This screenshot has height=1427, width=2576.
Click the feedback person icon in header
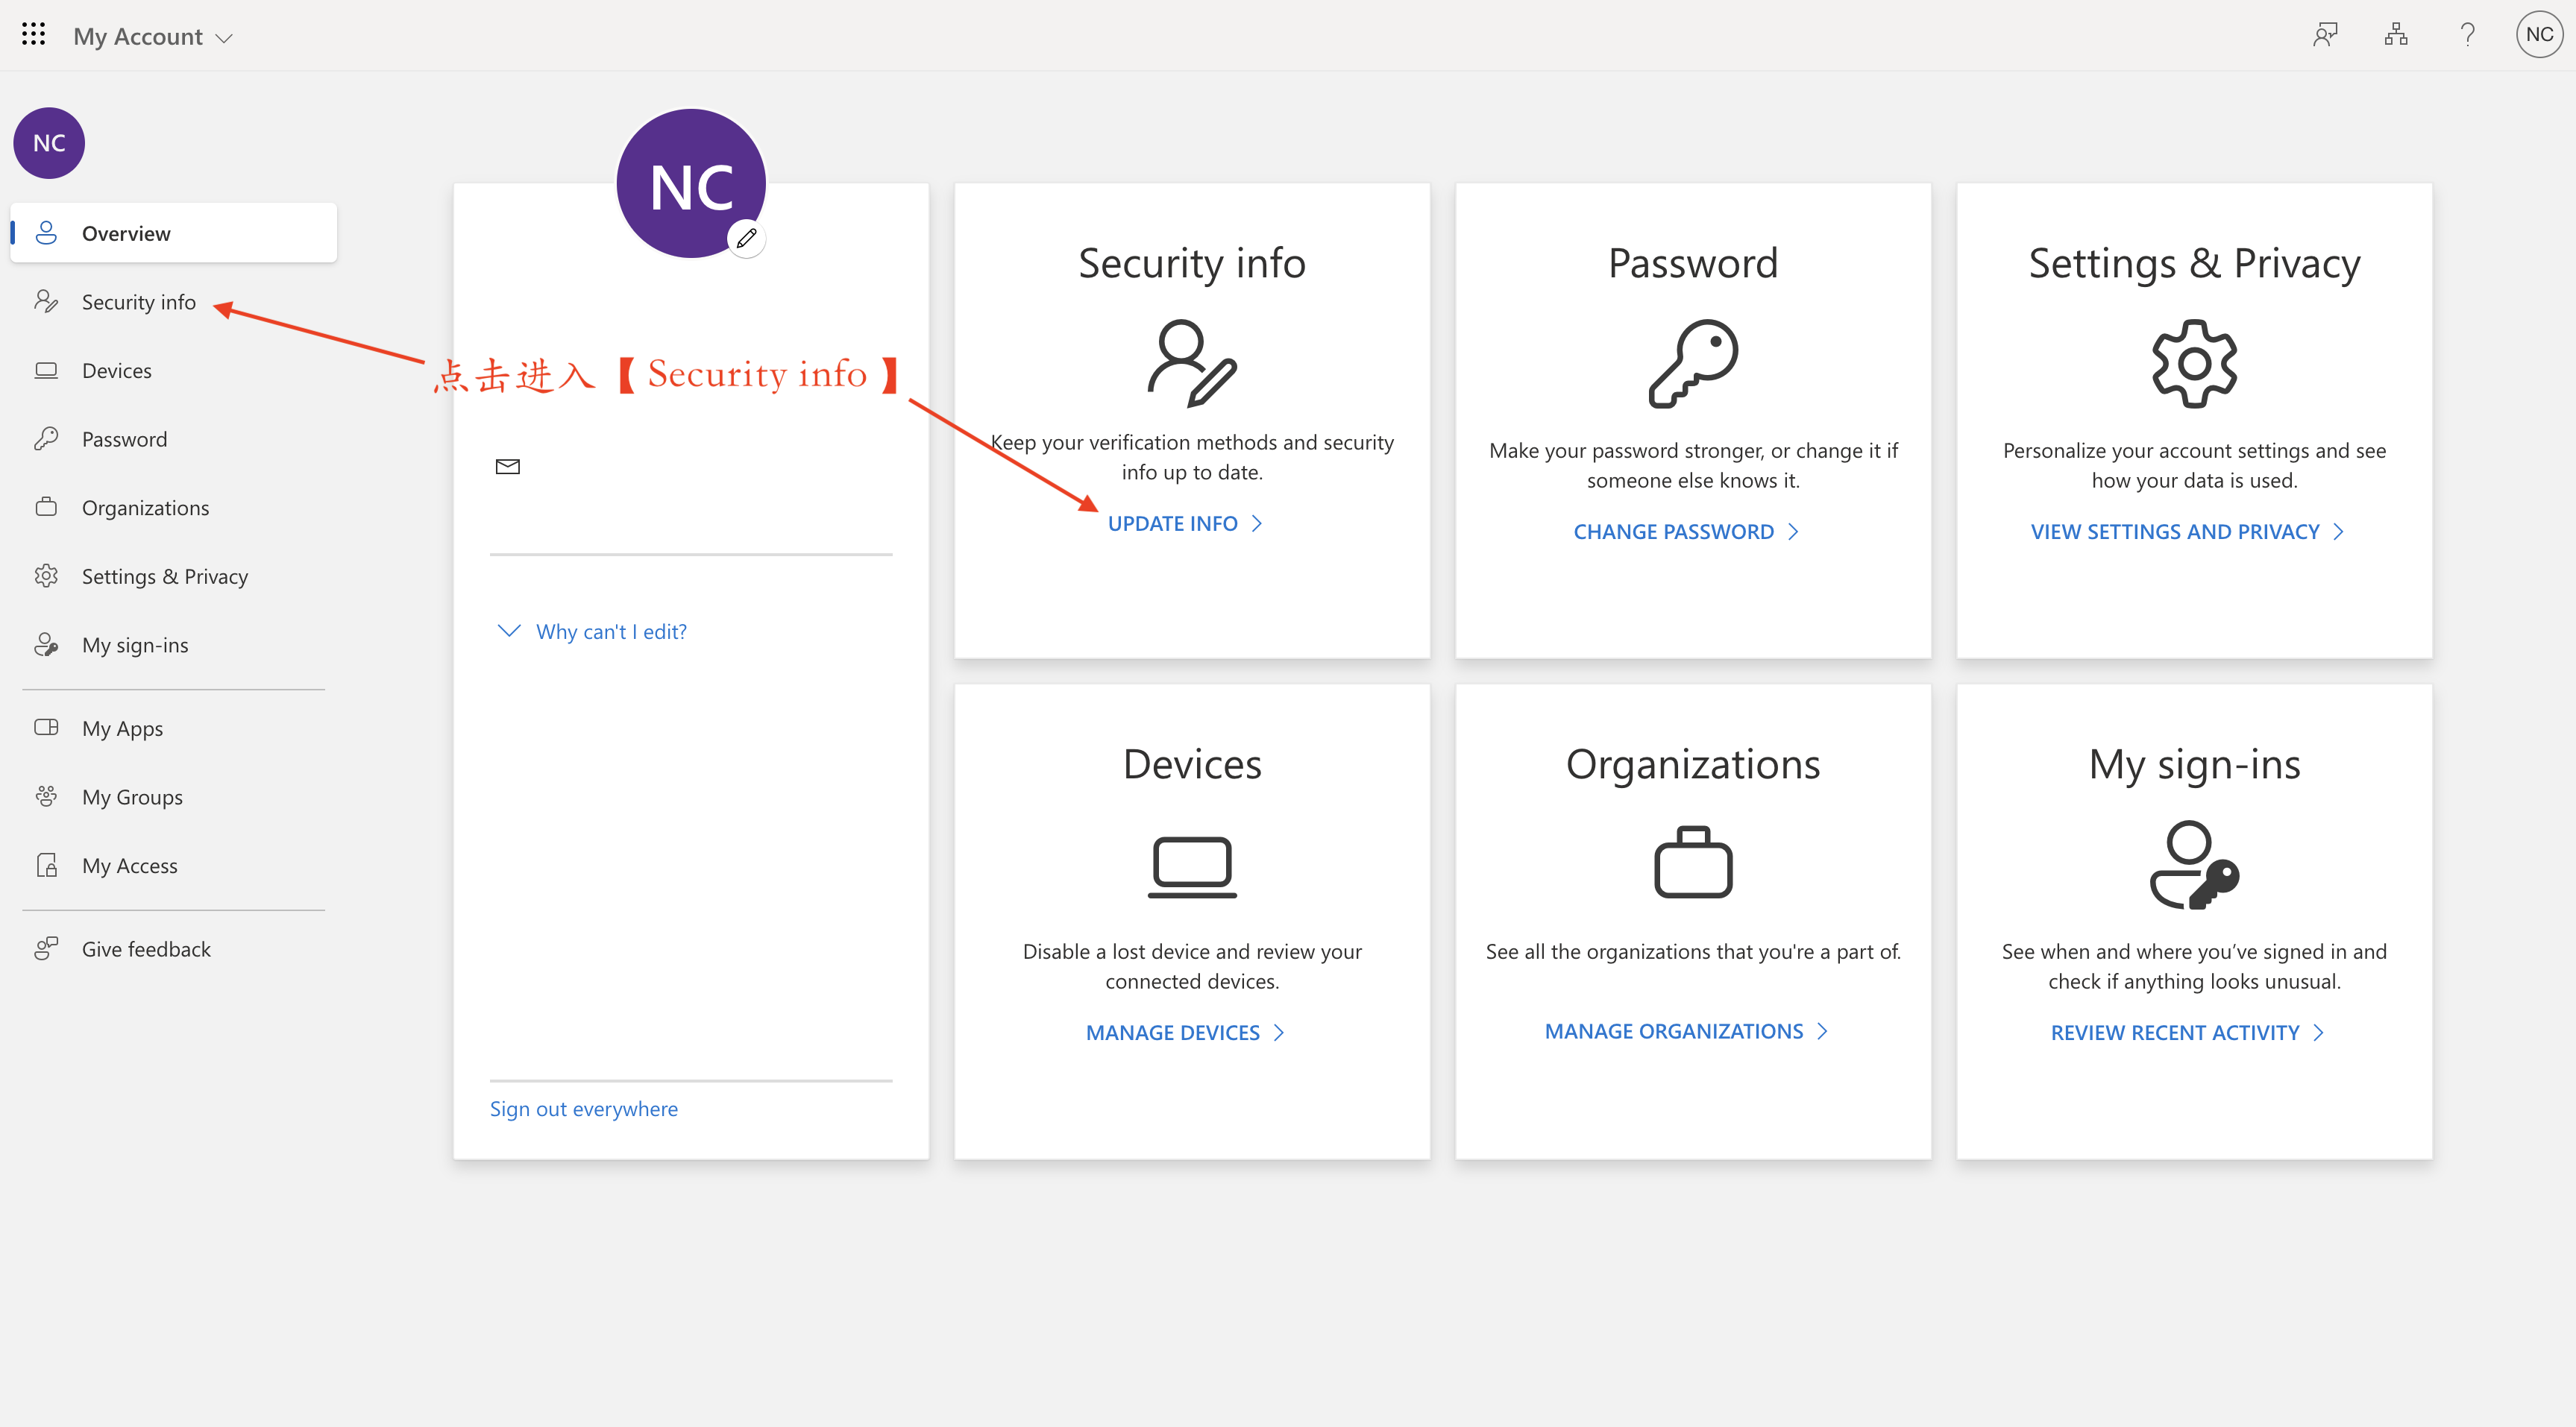pyautogui.click(x=2325, y=35)
